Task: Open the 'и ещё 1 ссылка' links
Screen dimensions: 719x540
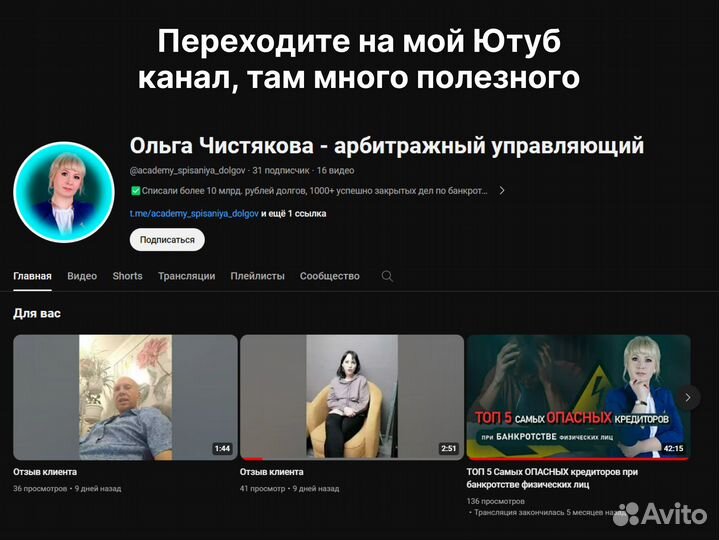Action: point(293,214)
